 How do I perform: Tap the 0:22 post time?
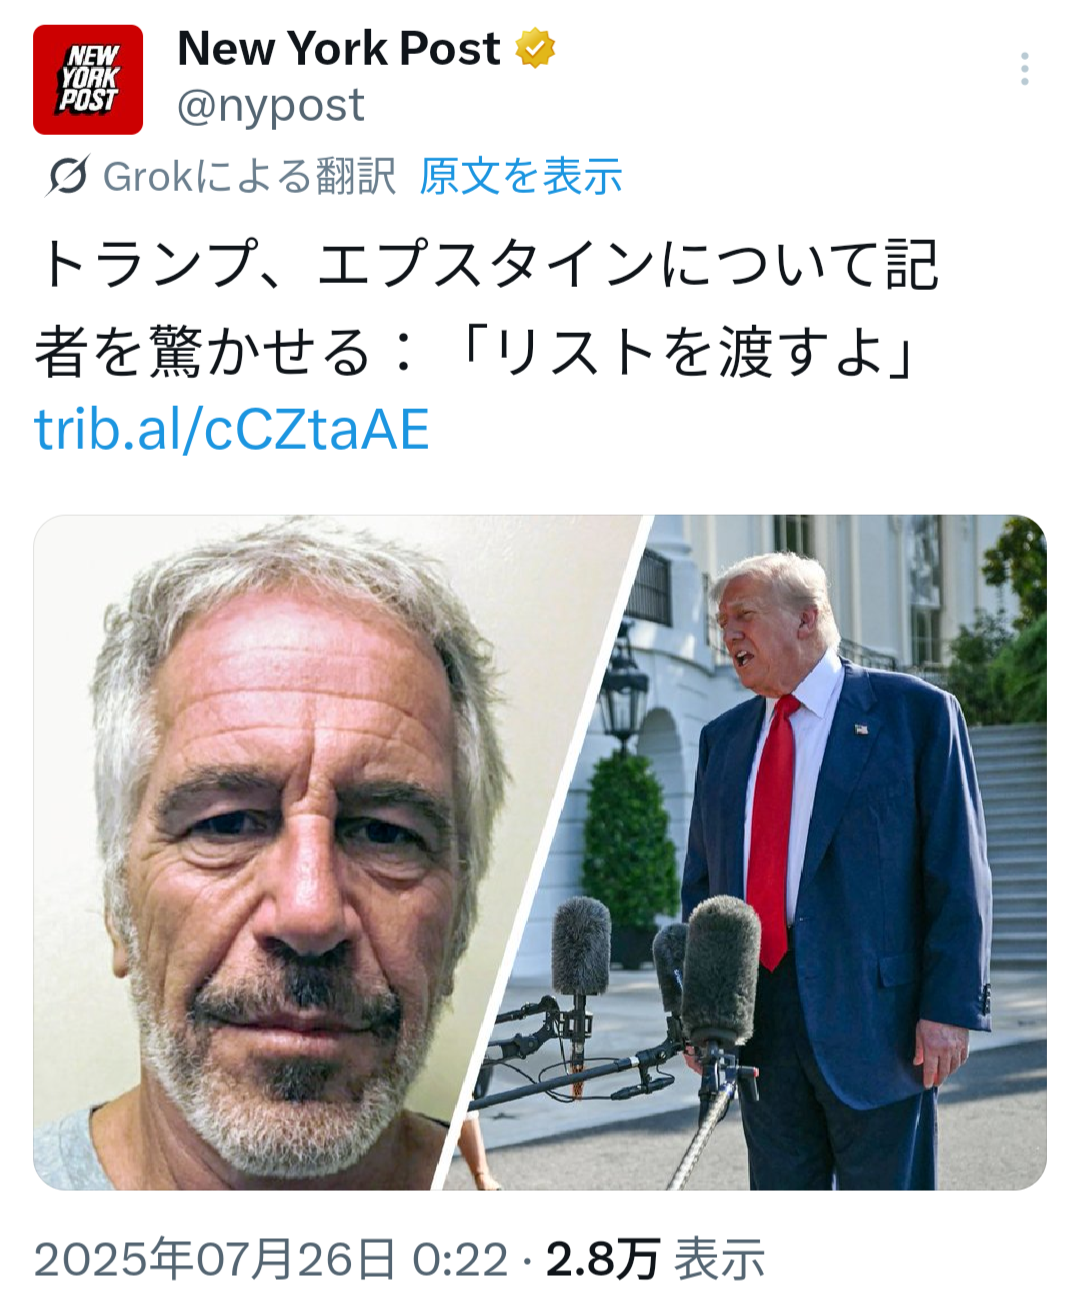point(460,1259)
